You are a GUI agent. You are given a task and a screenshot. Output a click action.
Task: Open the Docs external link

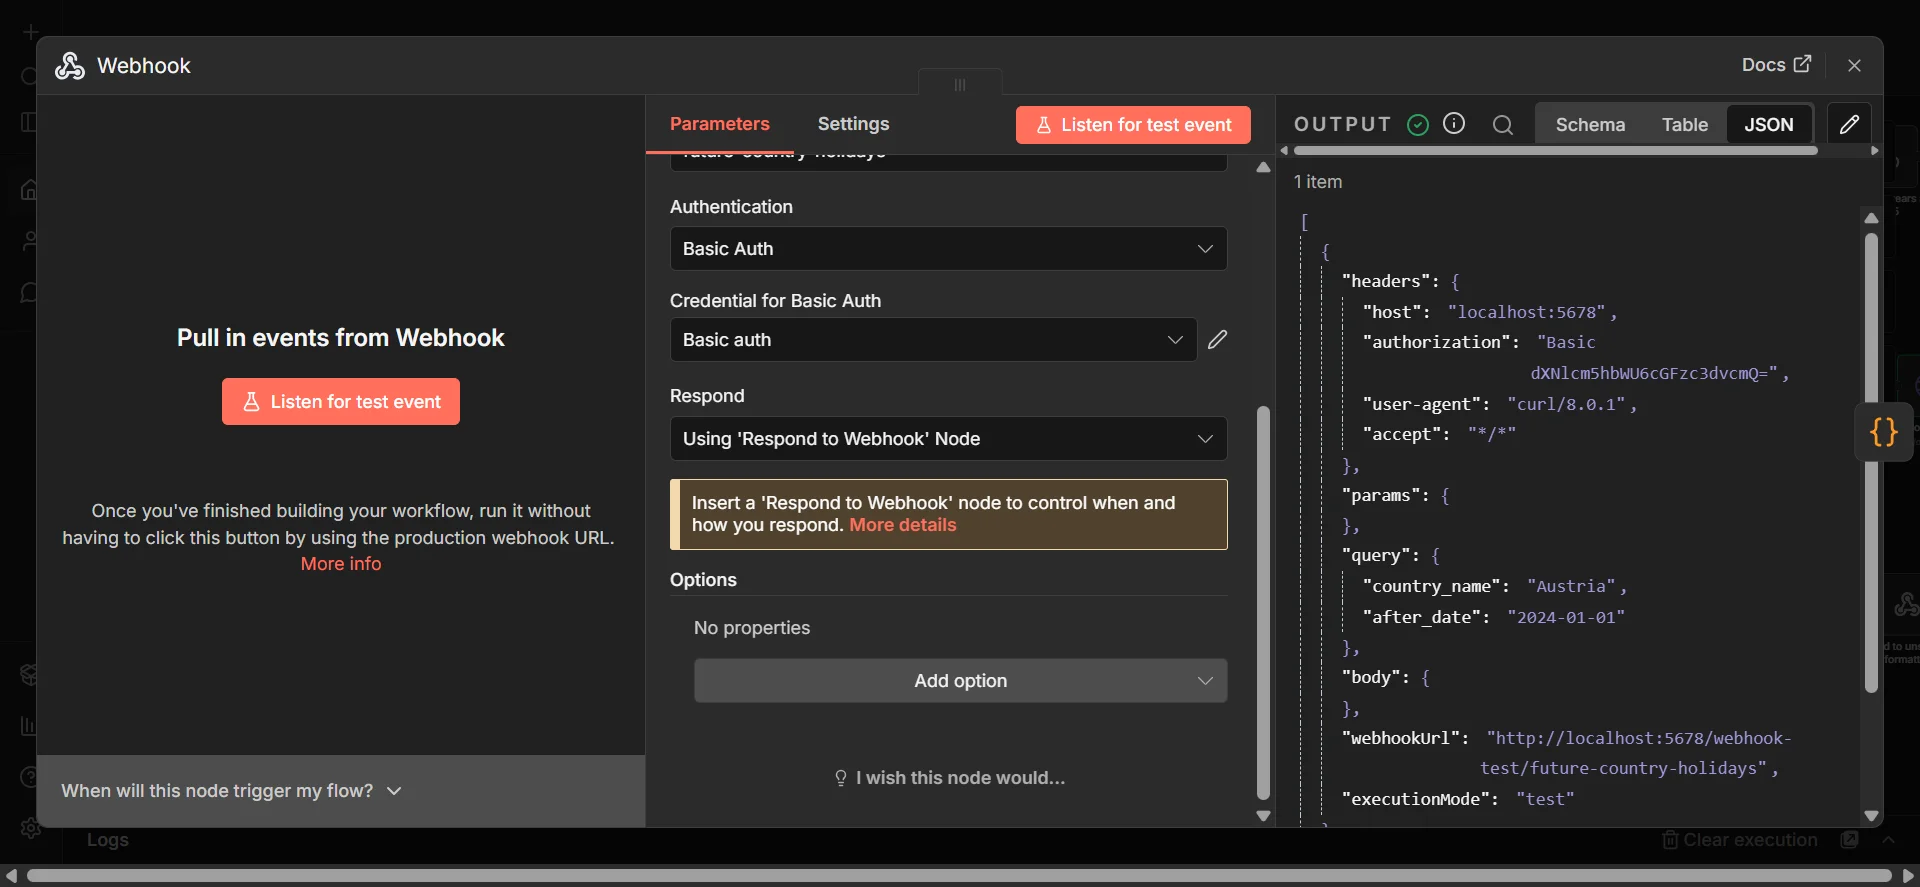pyautogui.click(x=1776, y=65)
